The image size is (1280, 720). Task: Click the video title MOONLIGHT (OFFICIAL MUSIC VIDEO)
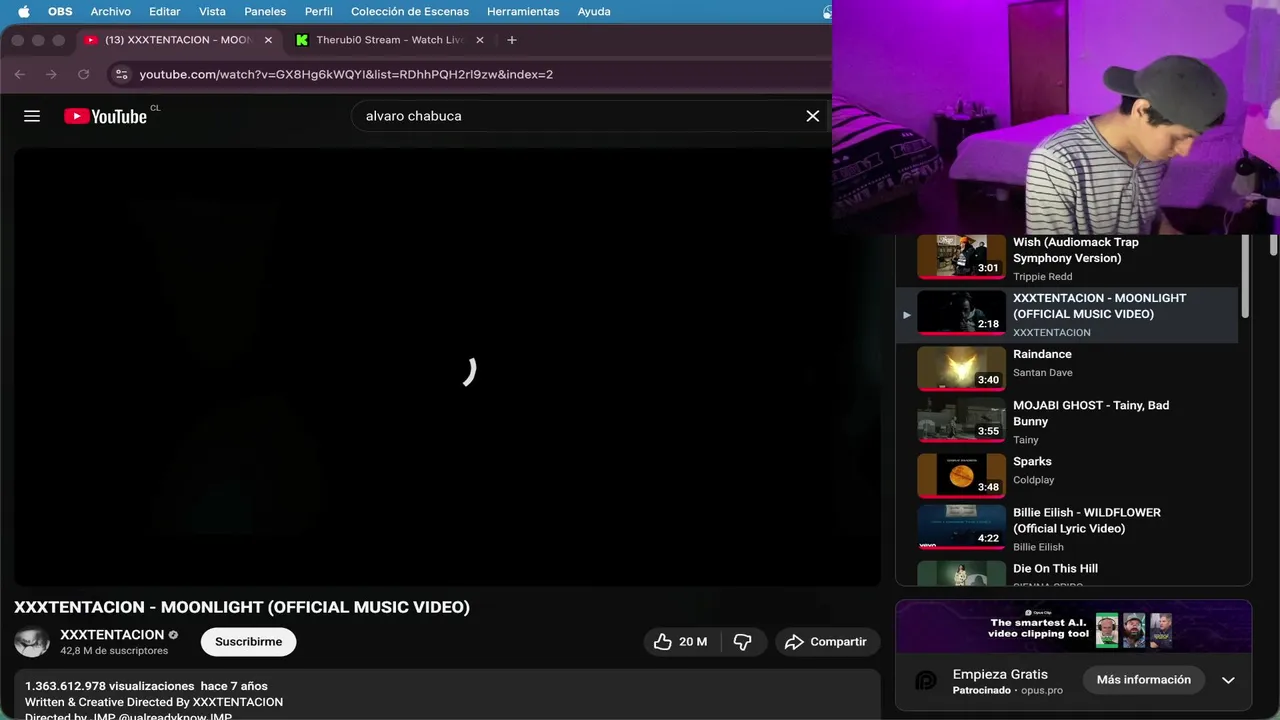pos(242,607)
